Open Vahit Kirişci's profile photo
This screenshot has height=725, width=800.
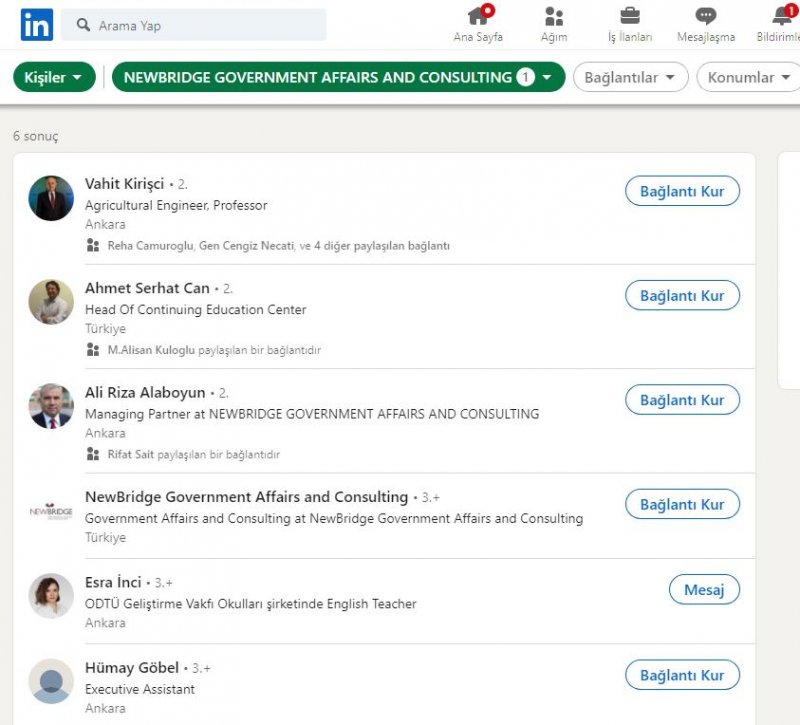click(x=51, y=198)
